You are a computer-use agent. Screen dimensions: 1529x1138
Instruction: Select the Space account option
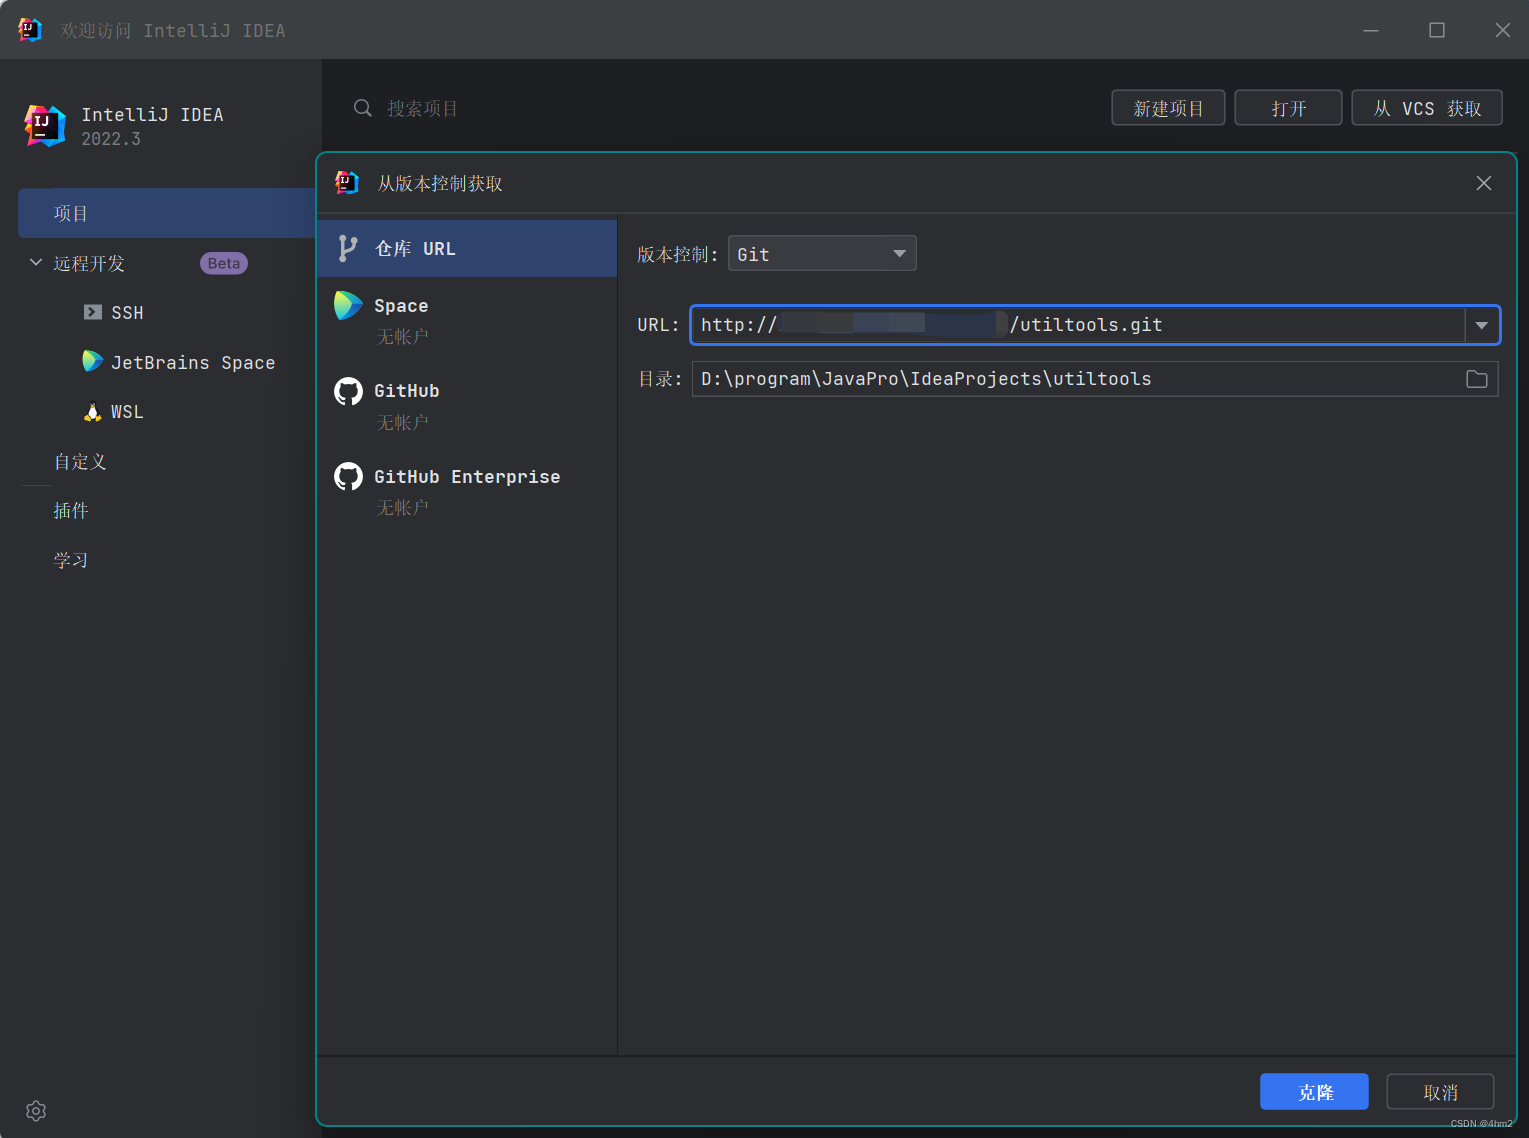pos(467,320)
